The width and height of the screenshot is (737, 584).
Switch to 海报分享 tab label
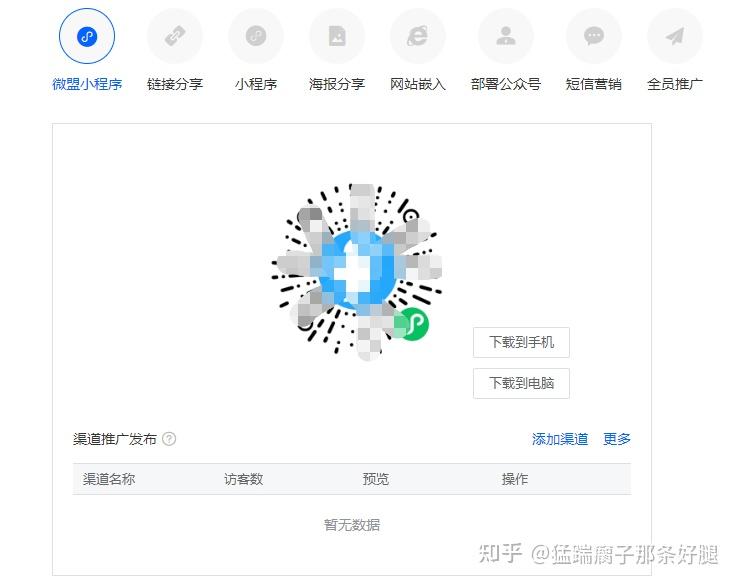[337, 84]
